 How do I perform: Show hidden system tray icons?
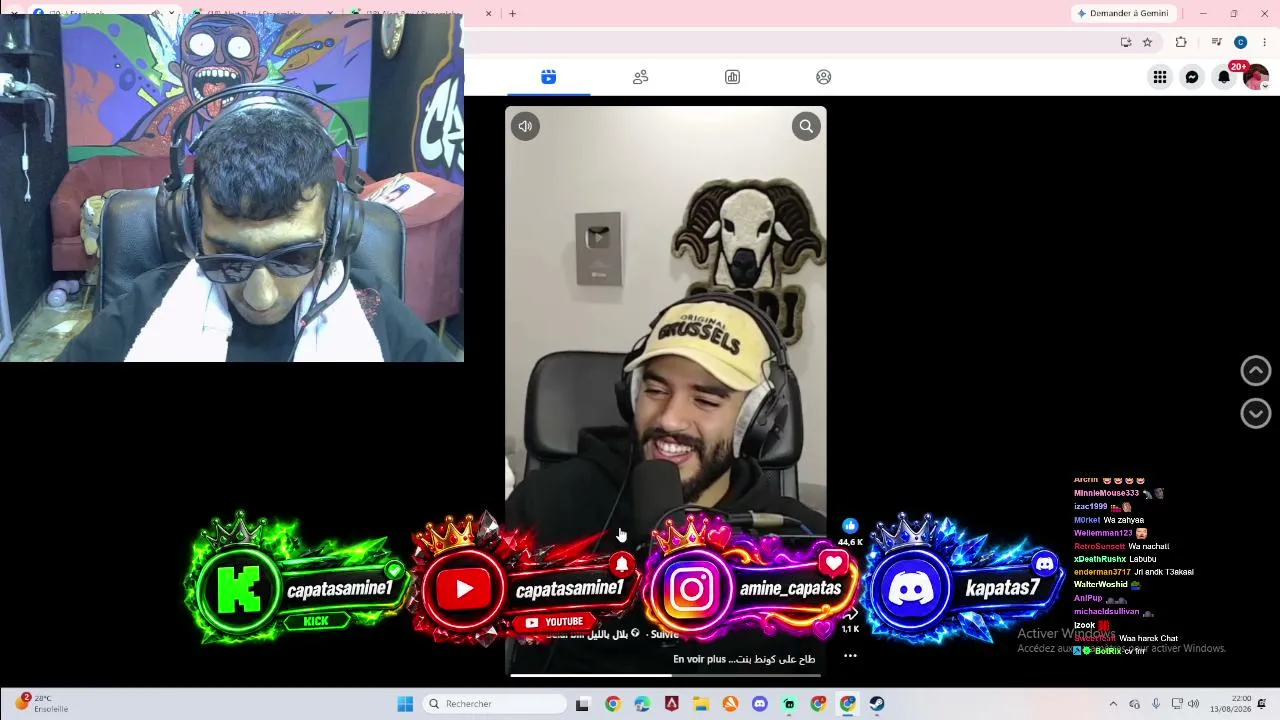click(x=1113, y=704)
